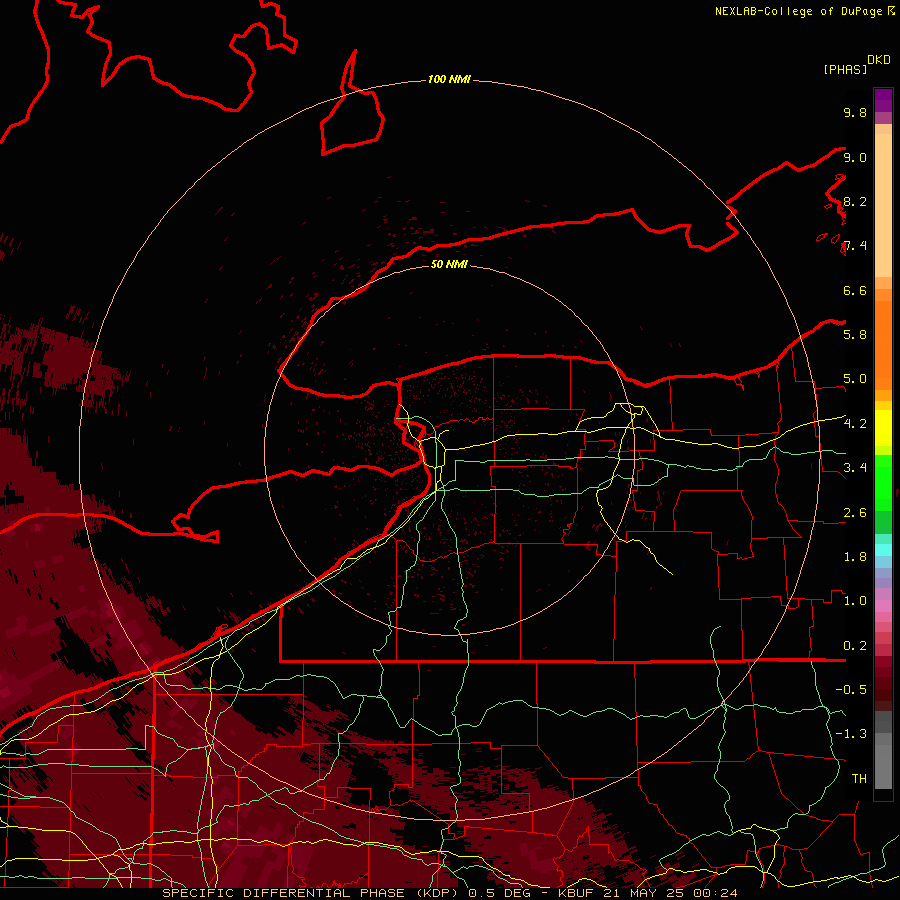Click the -0.5 color scale value
The height and width of the screenshot is (900, 900).
[851, 689]
